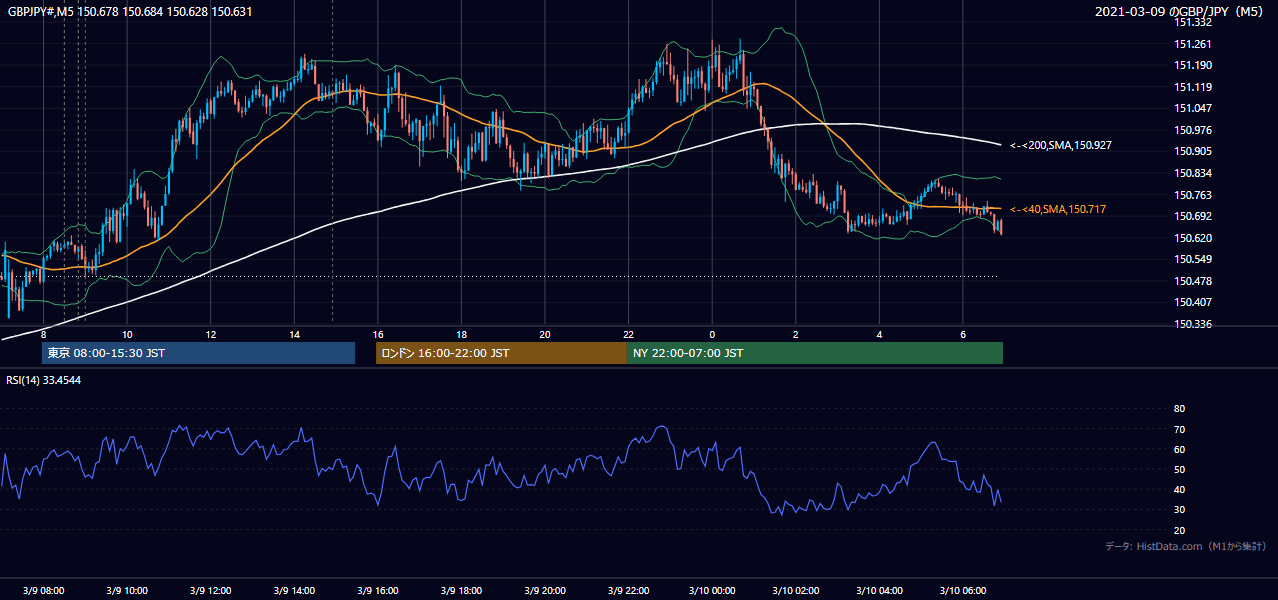Viewport: 1278px width, 600px height.
Task: Click the bottom date label '3/10 06:00'
Action: pyautogui.click(x=962, y=591)
